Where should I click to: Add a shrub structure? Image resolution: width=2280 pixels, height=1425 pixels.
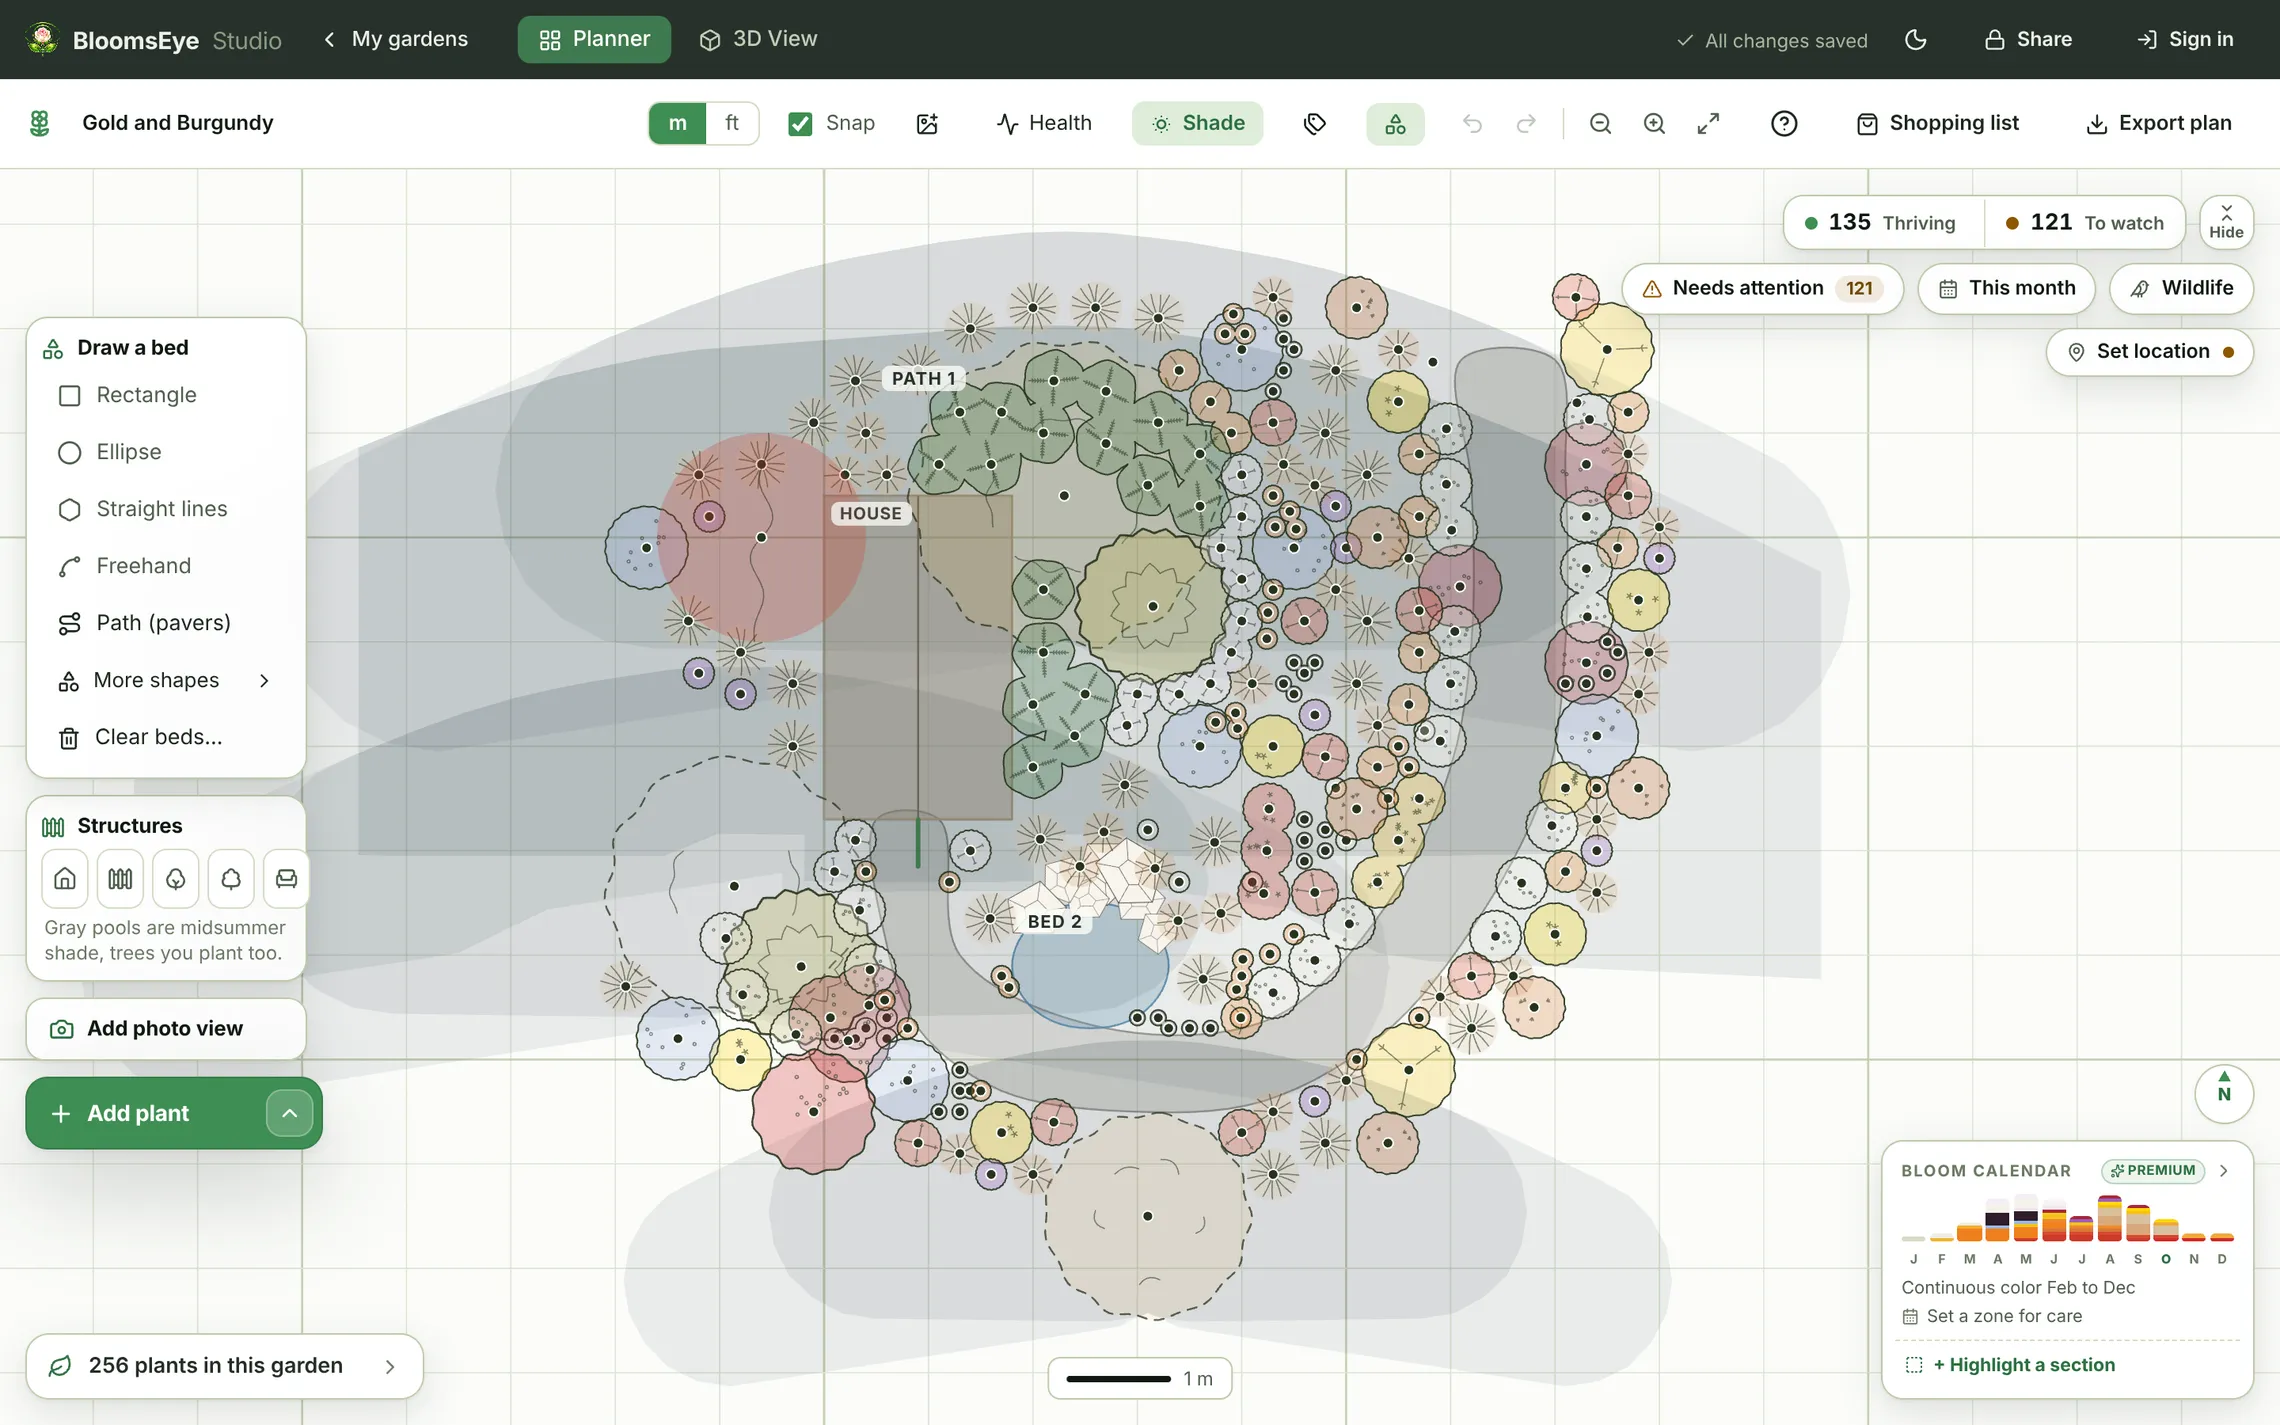(x=231, y=879)
